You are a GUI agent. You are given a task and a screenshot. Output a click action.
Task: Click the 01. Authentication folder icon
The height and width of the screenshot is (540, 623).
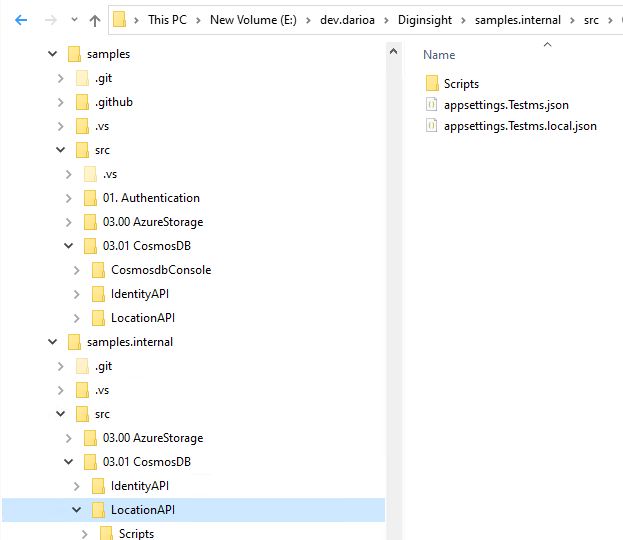click(90, 198)
